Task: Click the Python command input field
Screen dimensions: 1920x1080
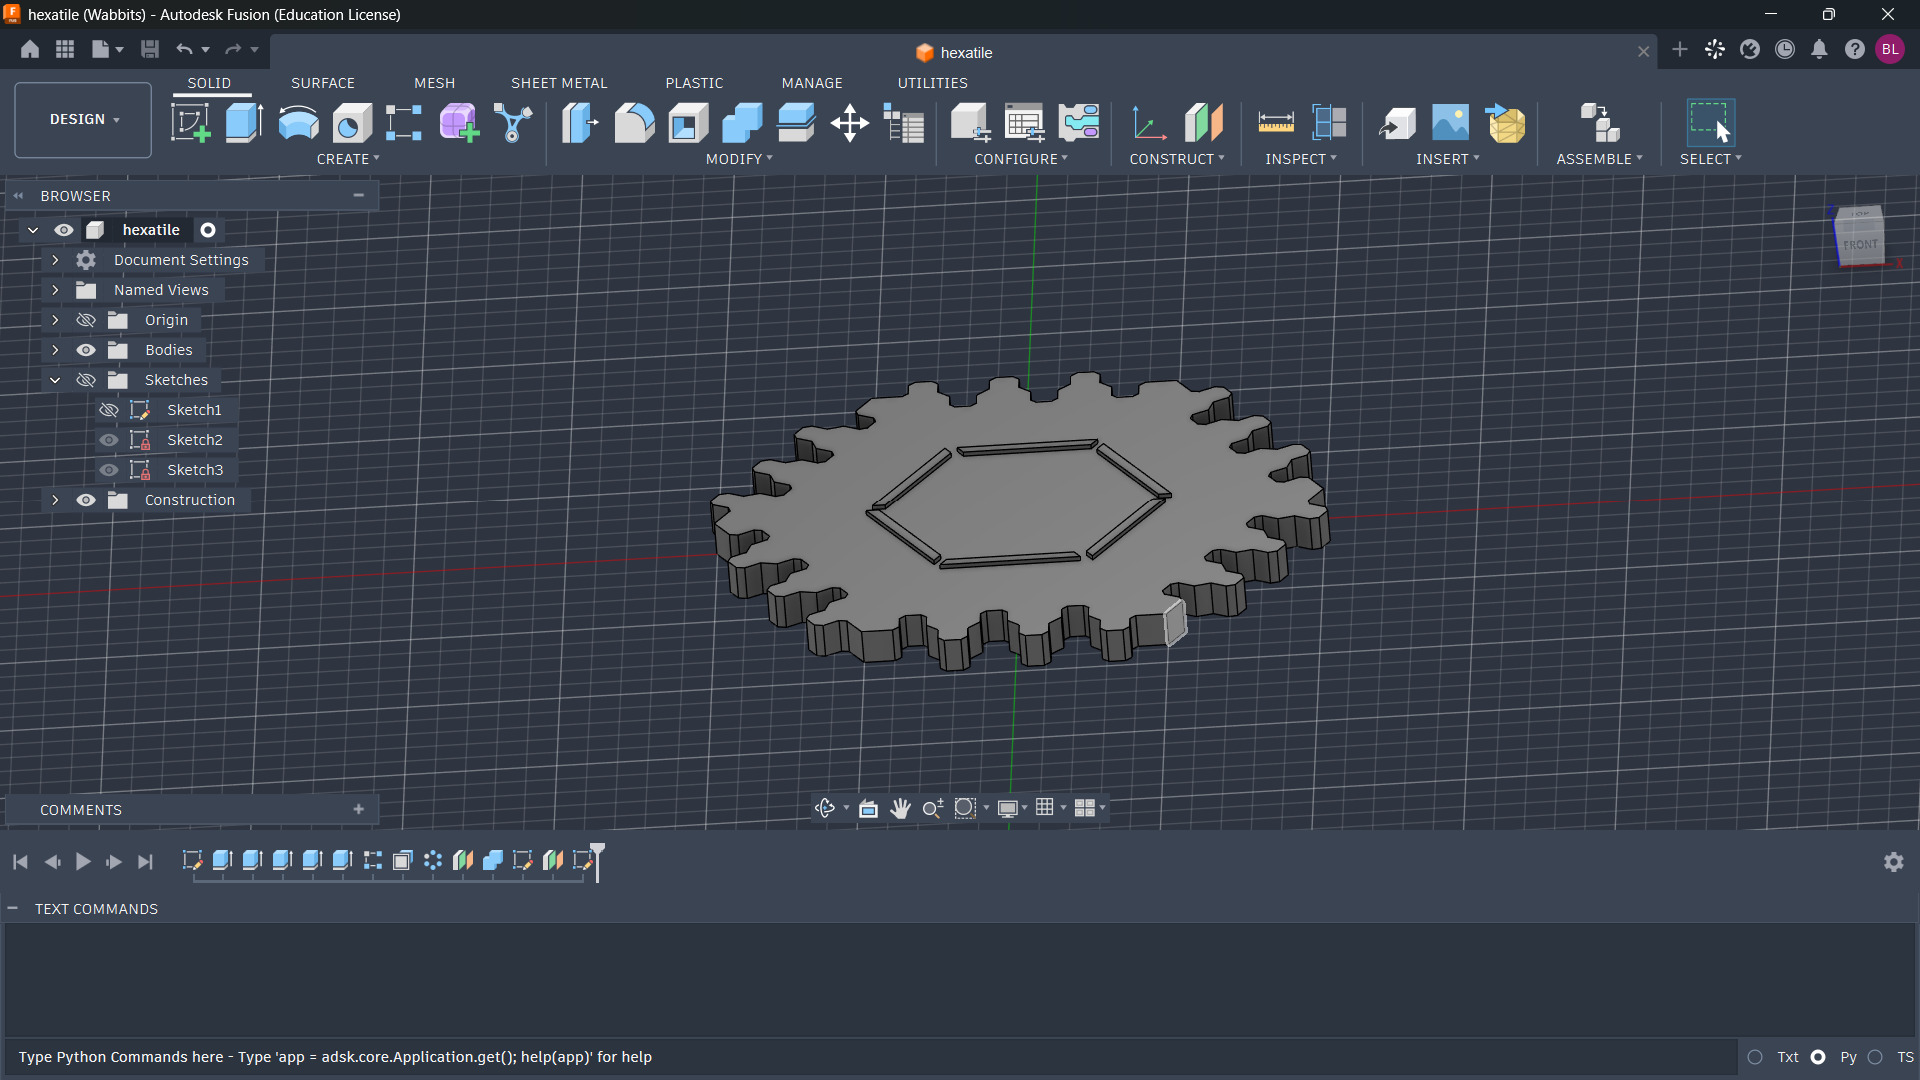Action: 870,1057
